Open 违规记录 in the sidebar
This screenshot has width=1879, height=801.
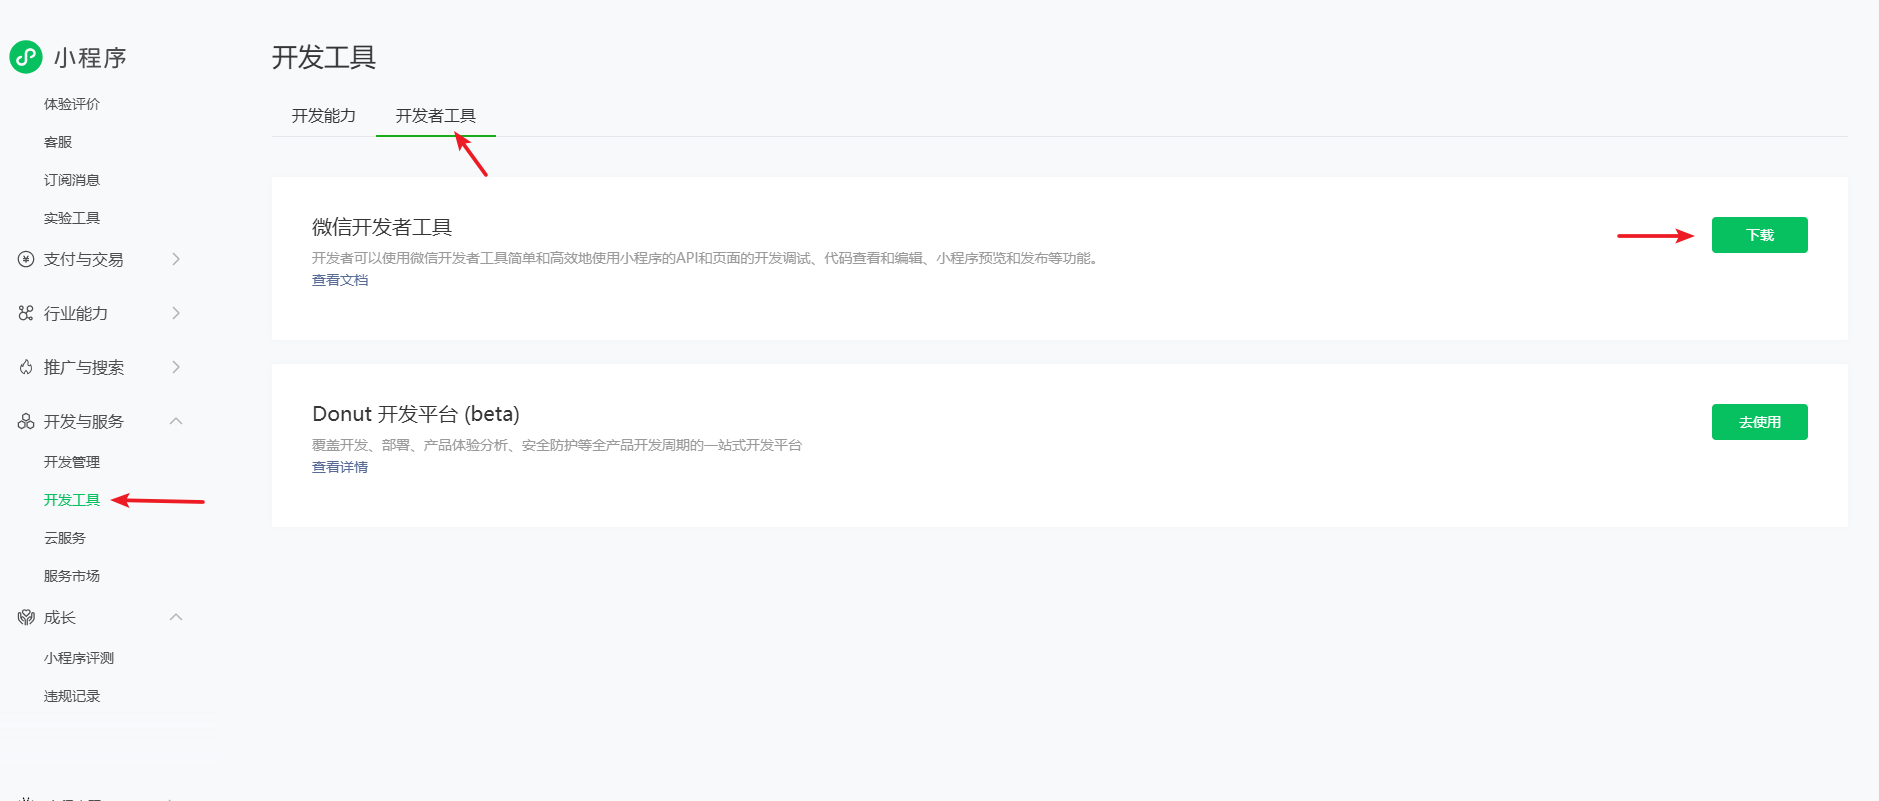click(x=72, y=696)
